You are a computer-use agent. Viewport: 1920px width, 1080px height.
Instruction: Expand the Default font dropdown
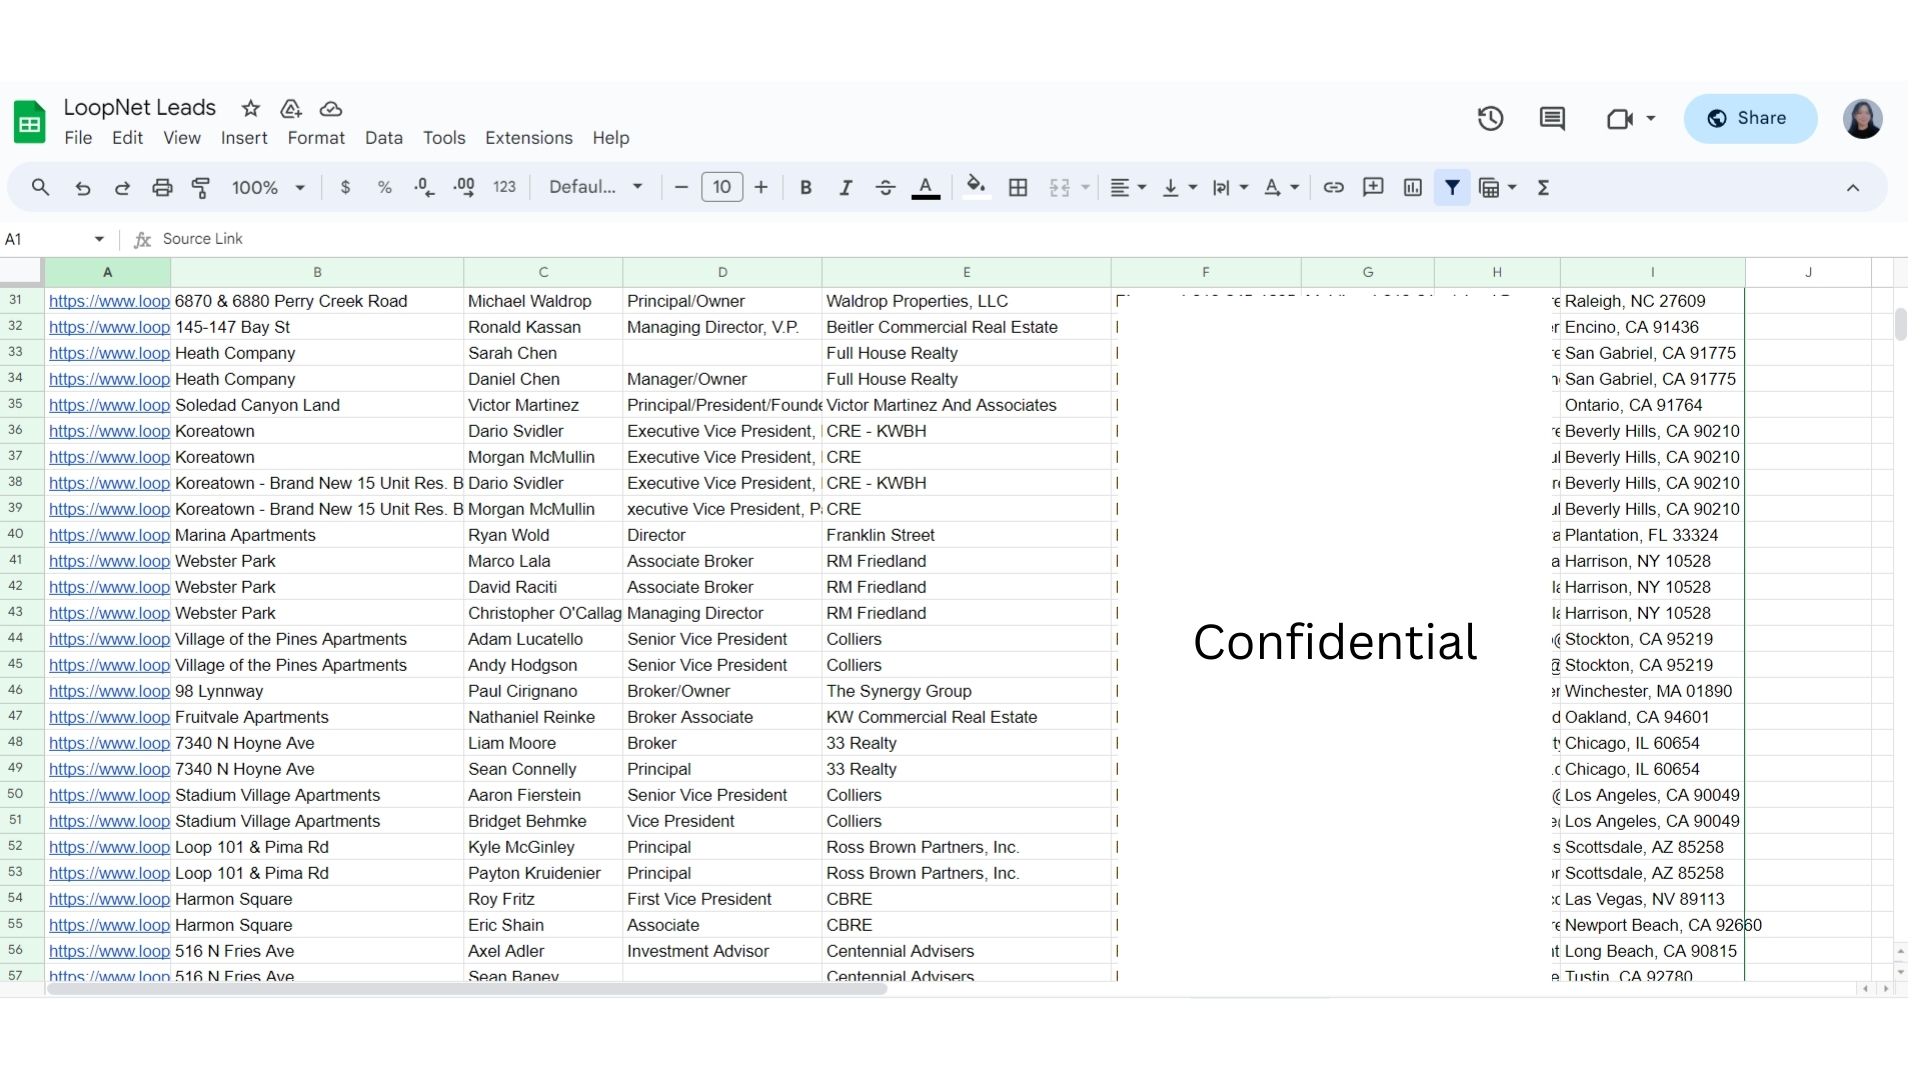coord(595,188)
